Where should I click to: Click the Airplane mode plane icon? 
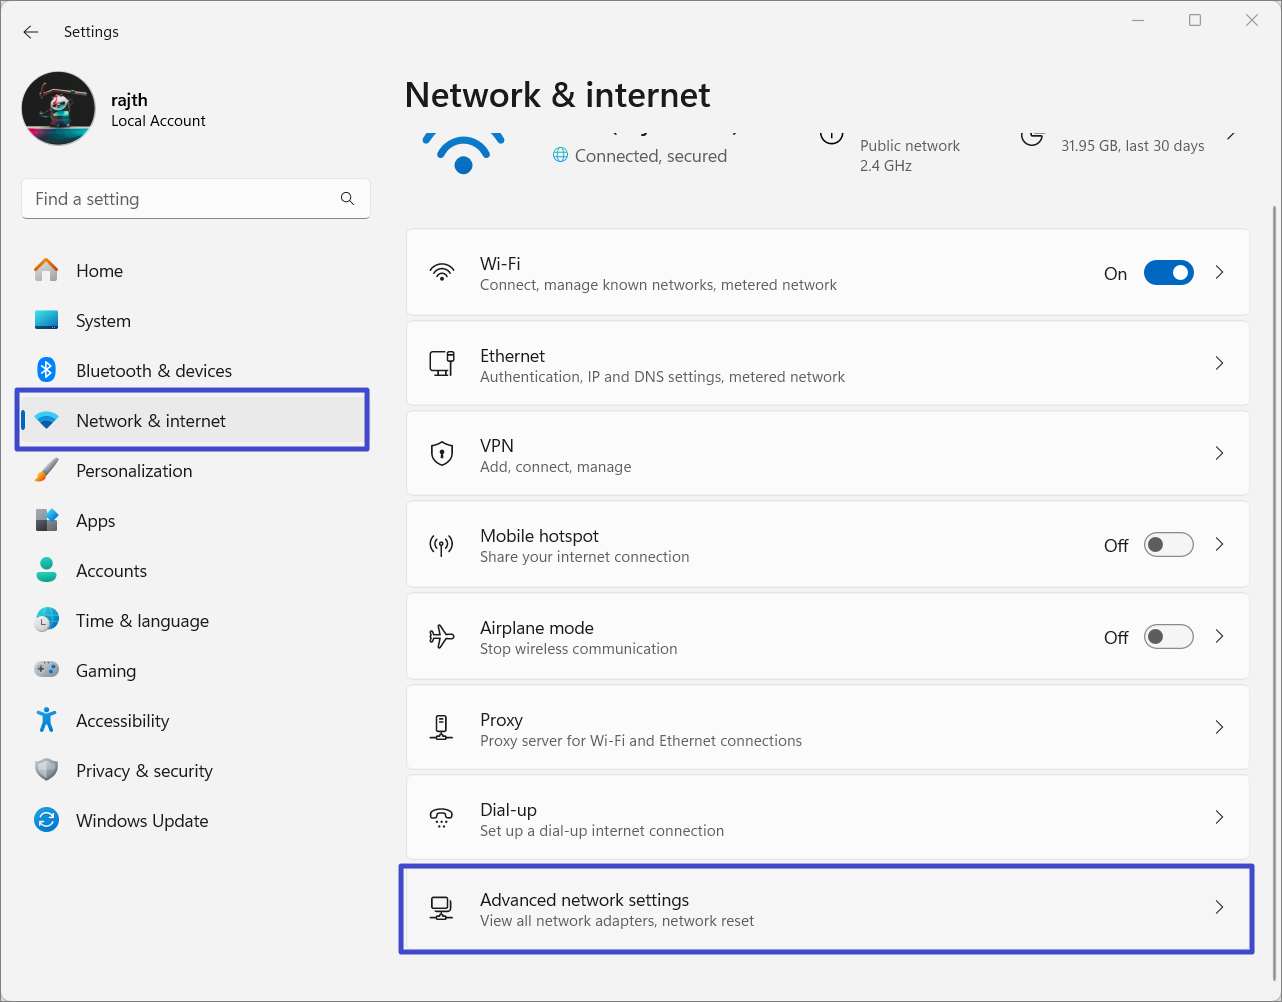(x=441, y=637)
